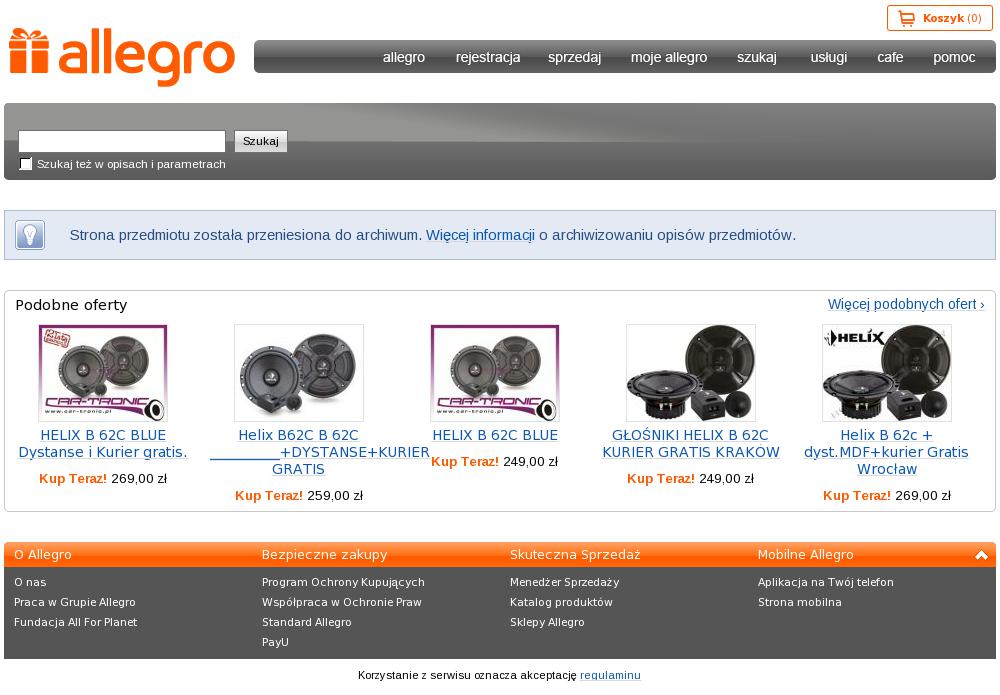Click the Szukaj search button

click(261, 141)
